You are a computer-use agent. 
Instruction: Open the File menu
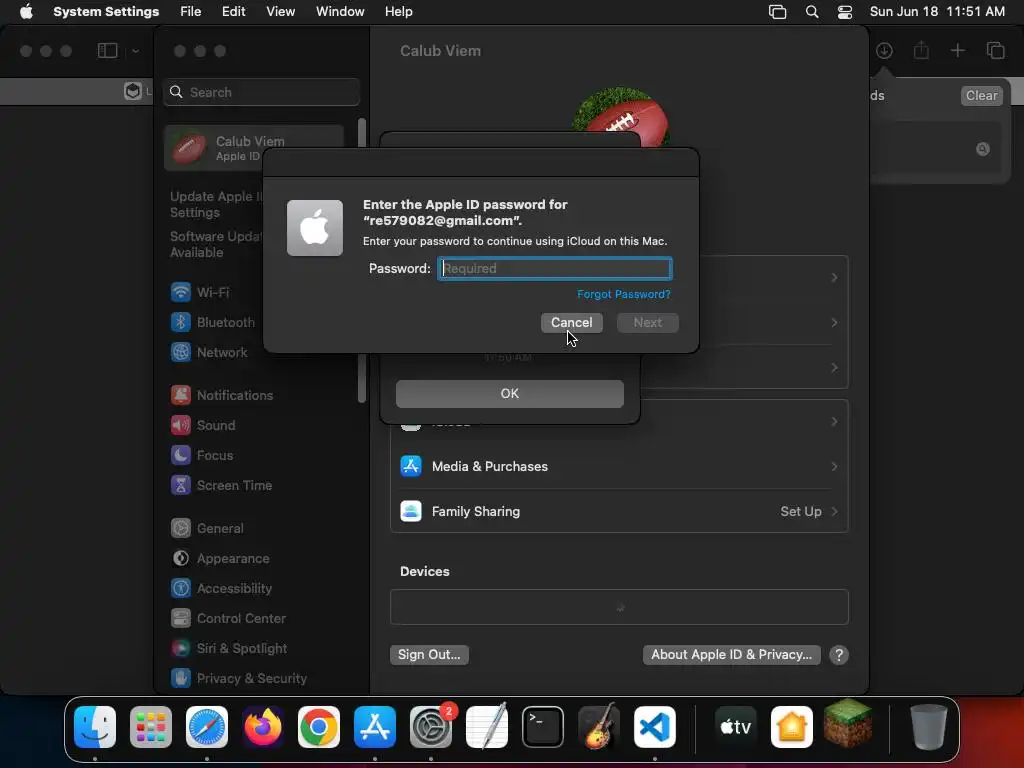(191, 12)
